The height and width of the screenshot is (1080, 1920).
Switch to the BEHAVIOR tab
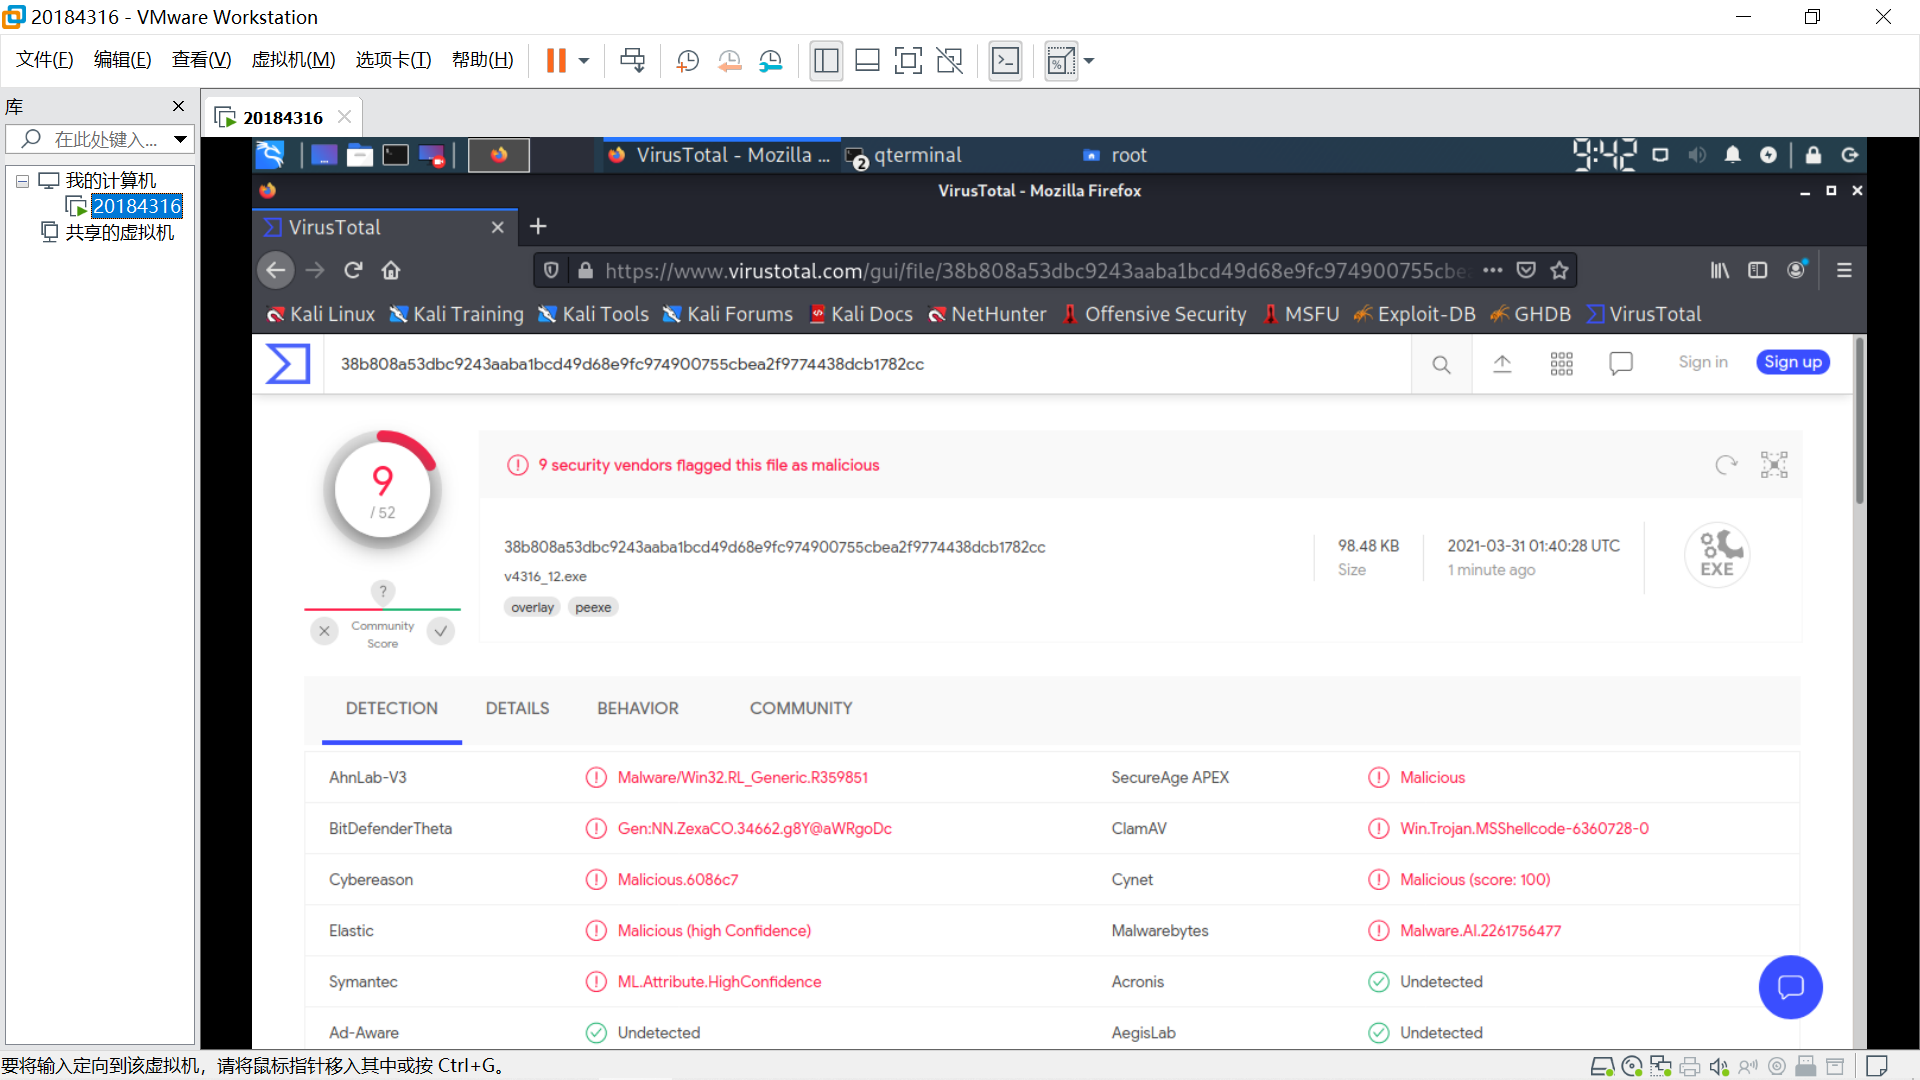point(638,708)
